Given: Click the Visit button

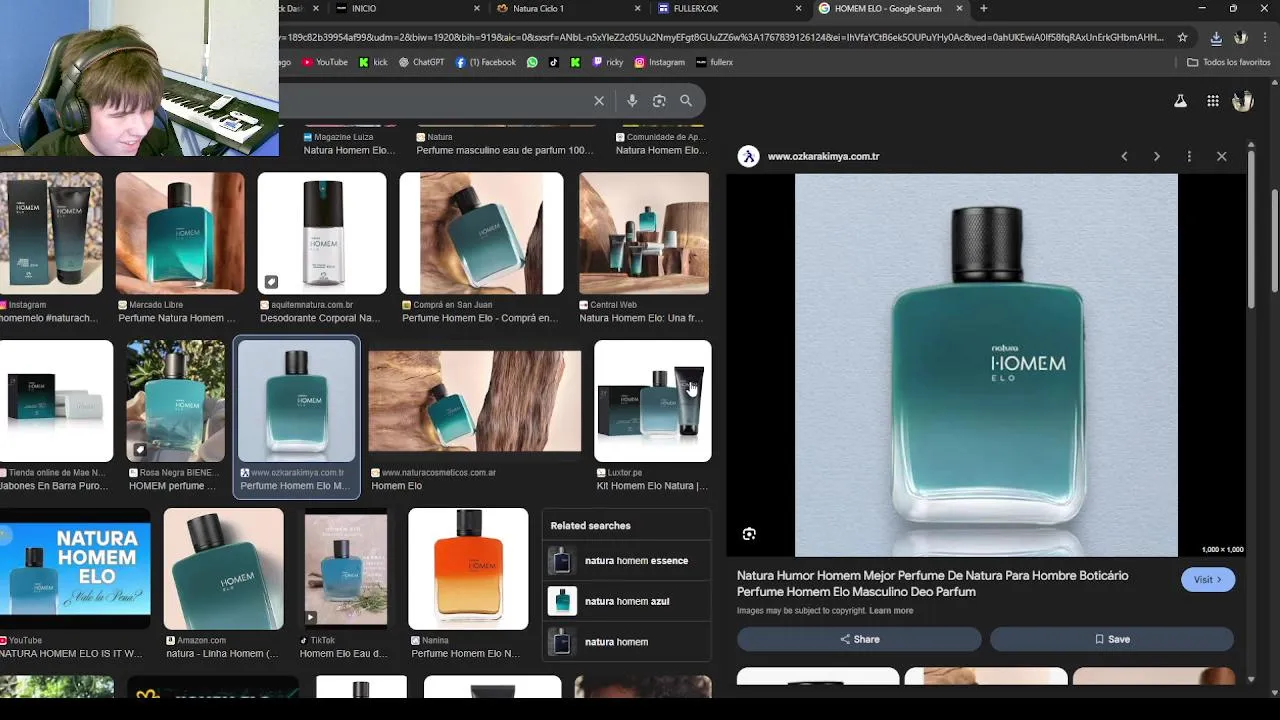Looking at the screenshot, I should (1208, 580).
